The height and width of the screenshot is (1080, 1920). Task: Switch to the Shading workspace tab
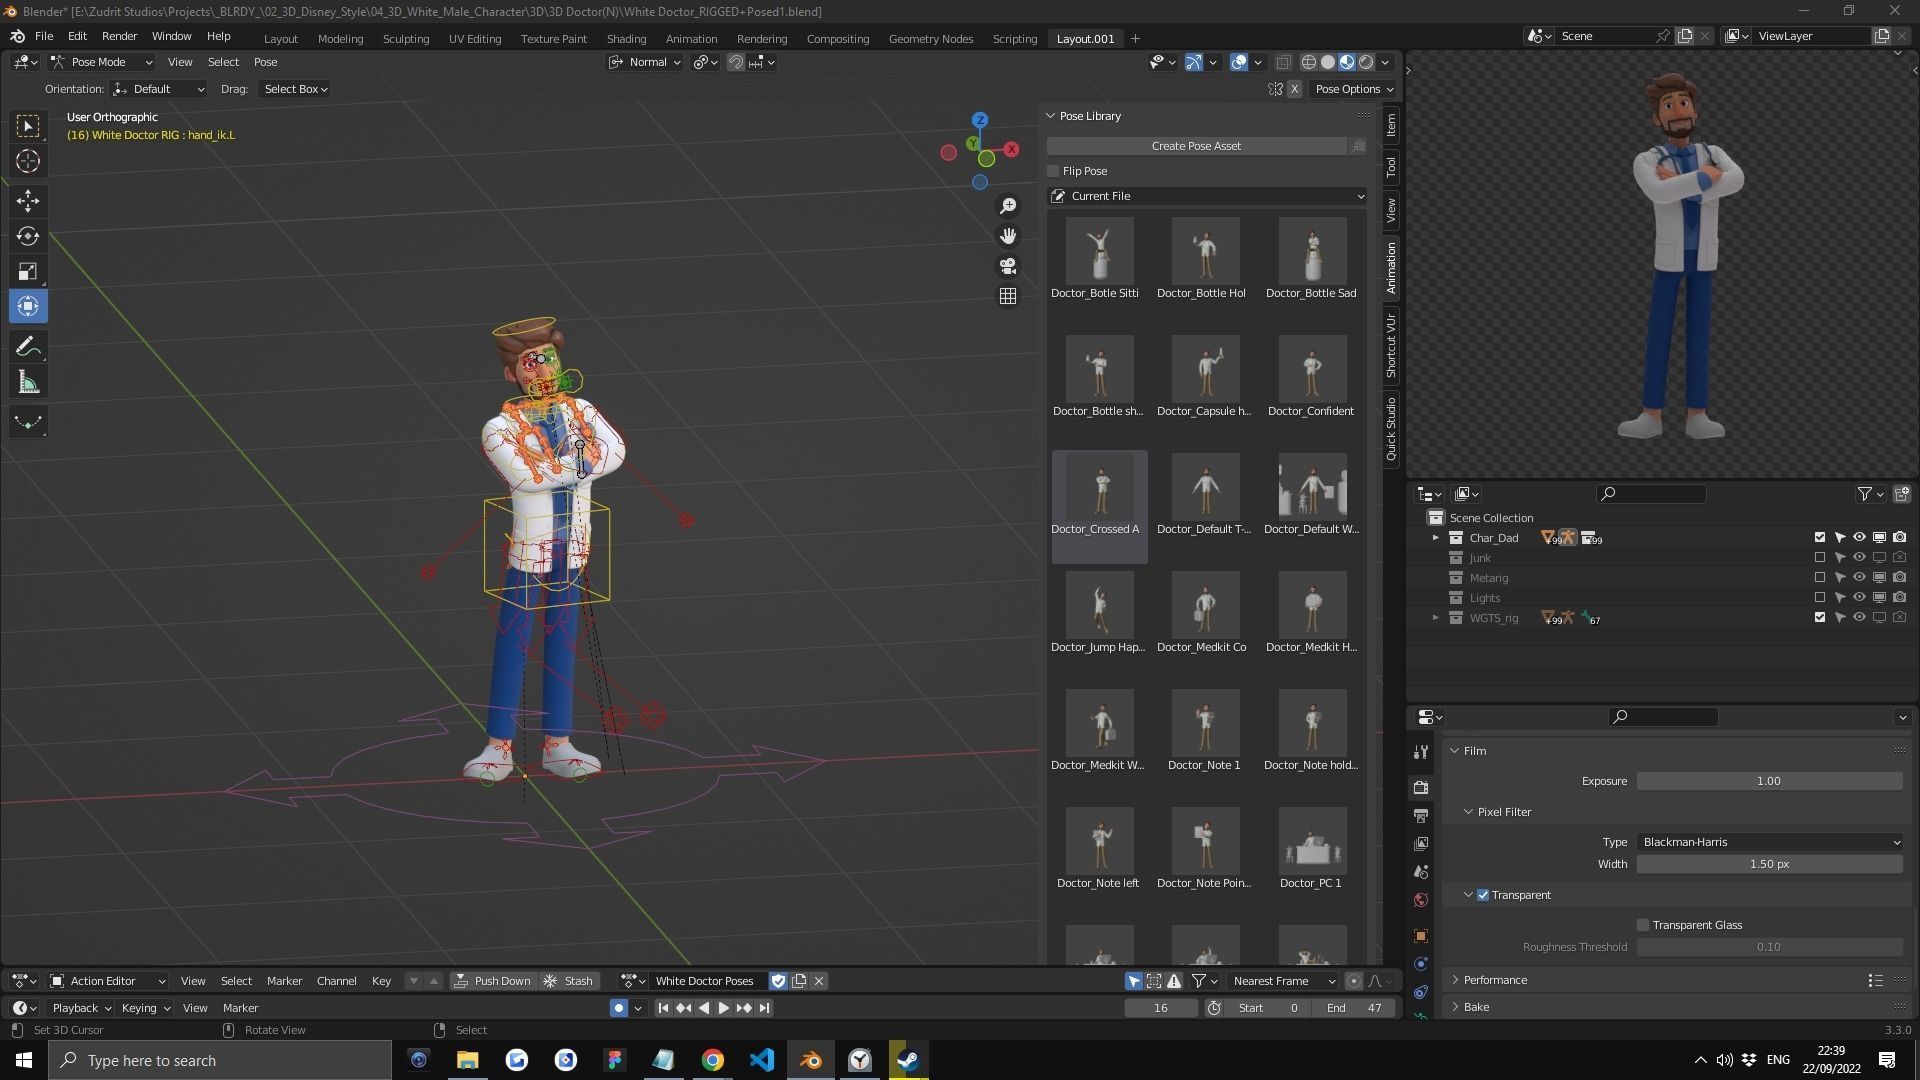(x=626, y=38)
